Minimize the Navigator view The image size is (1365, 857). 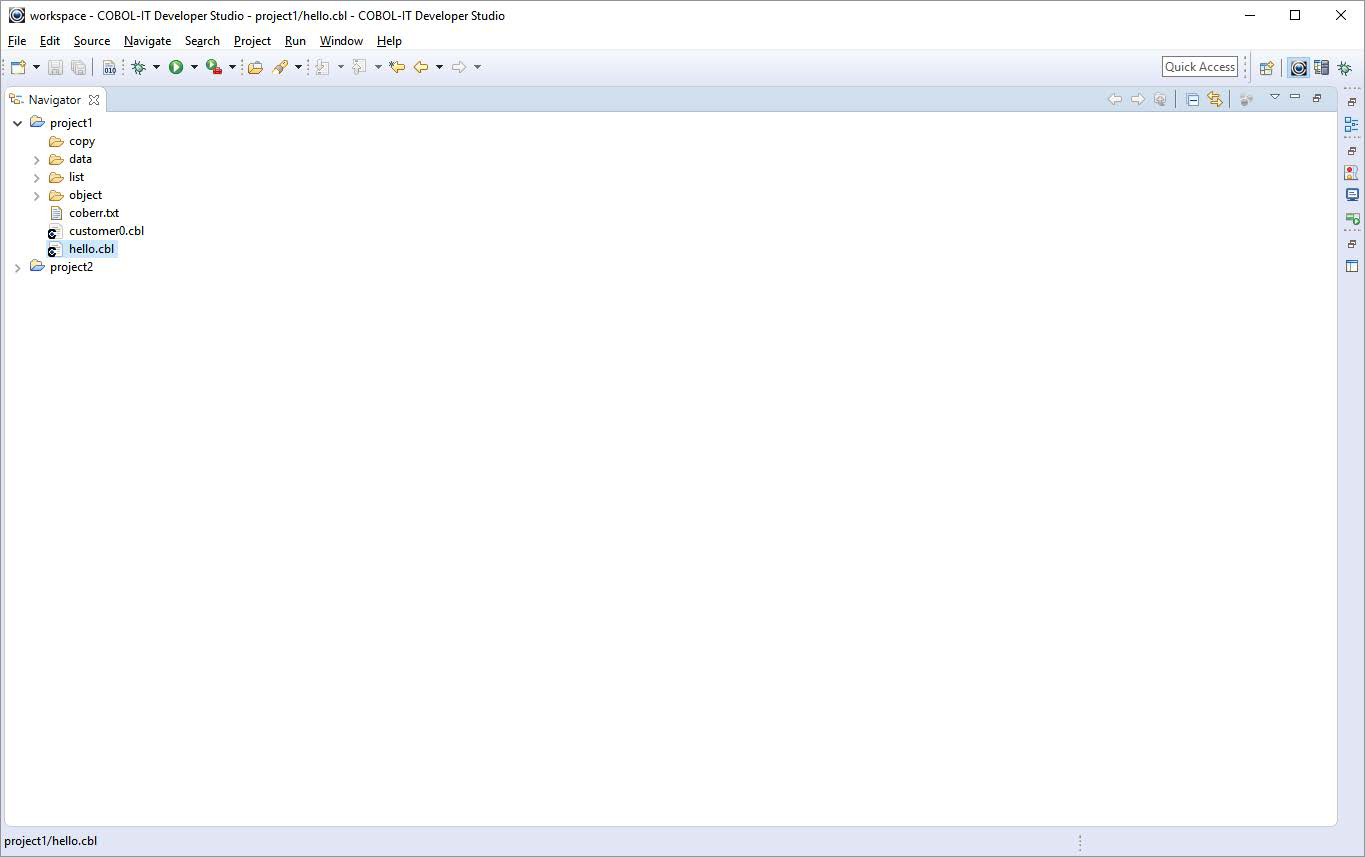click(x=1295, y=98)
